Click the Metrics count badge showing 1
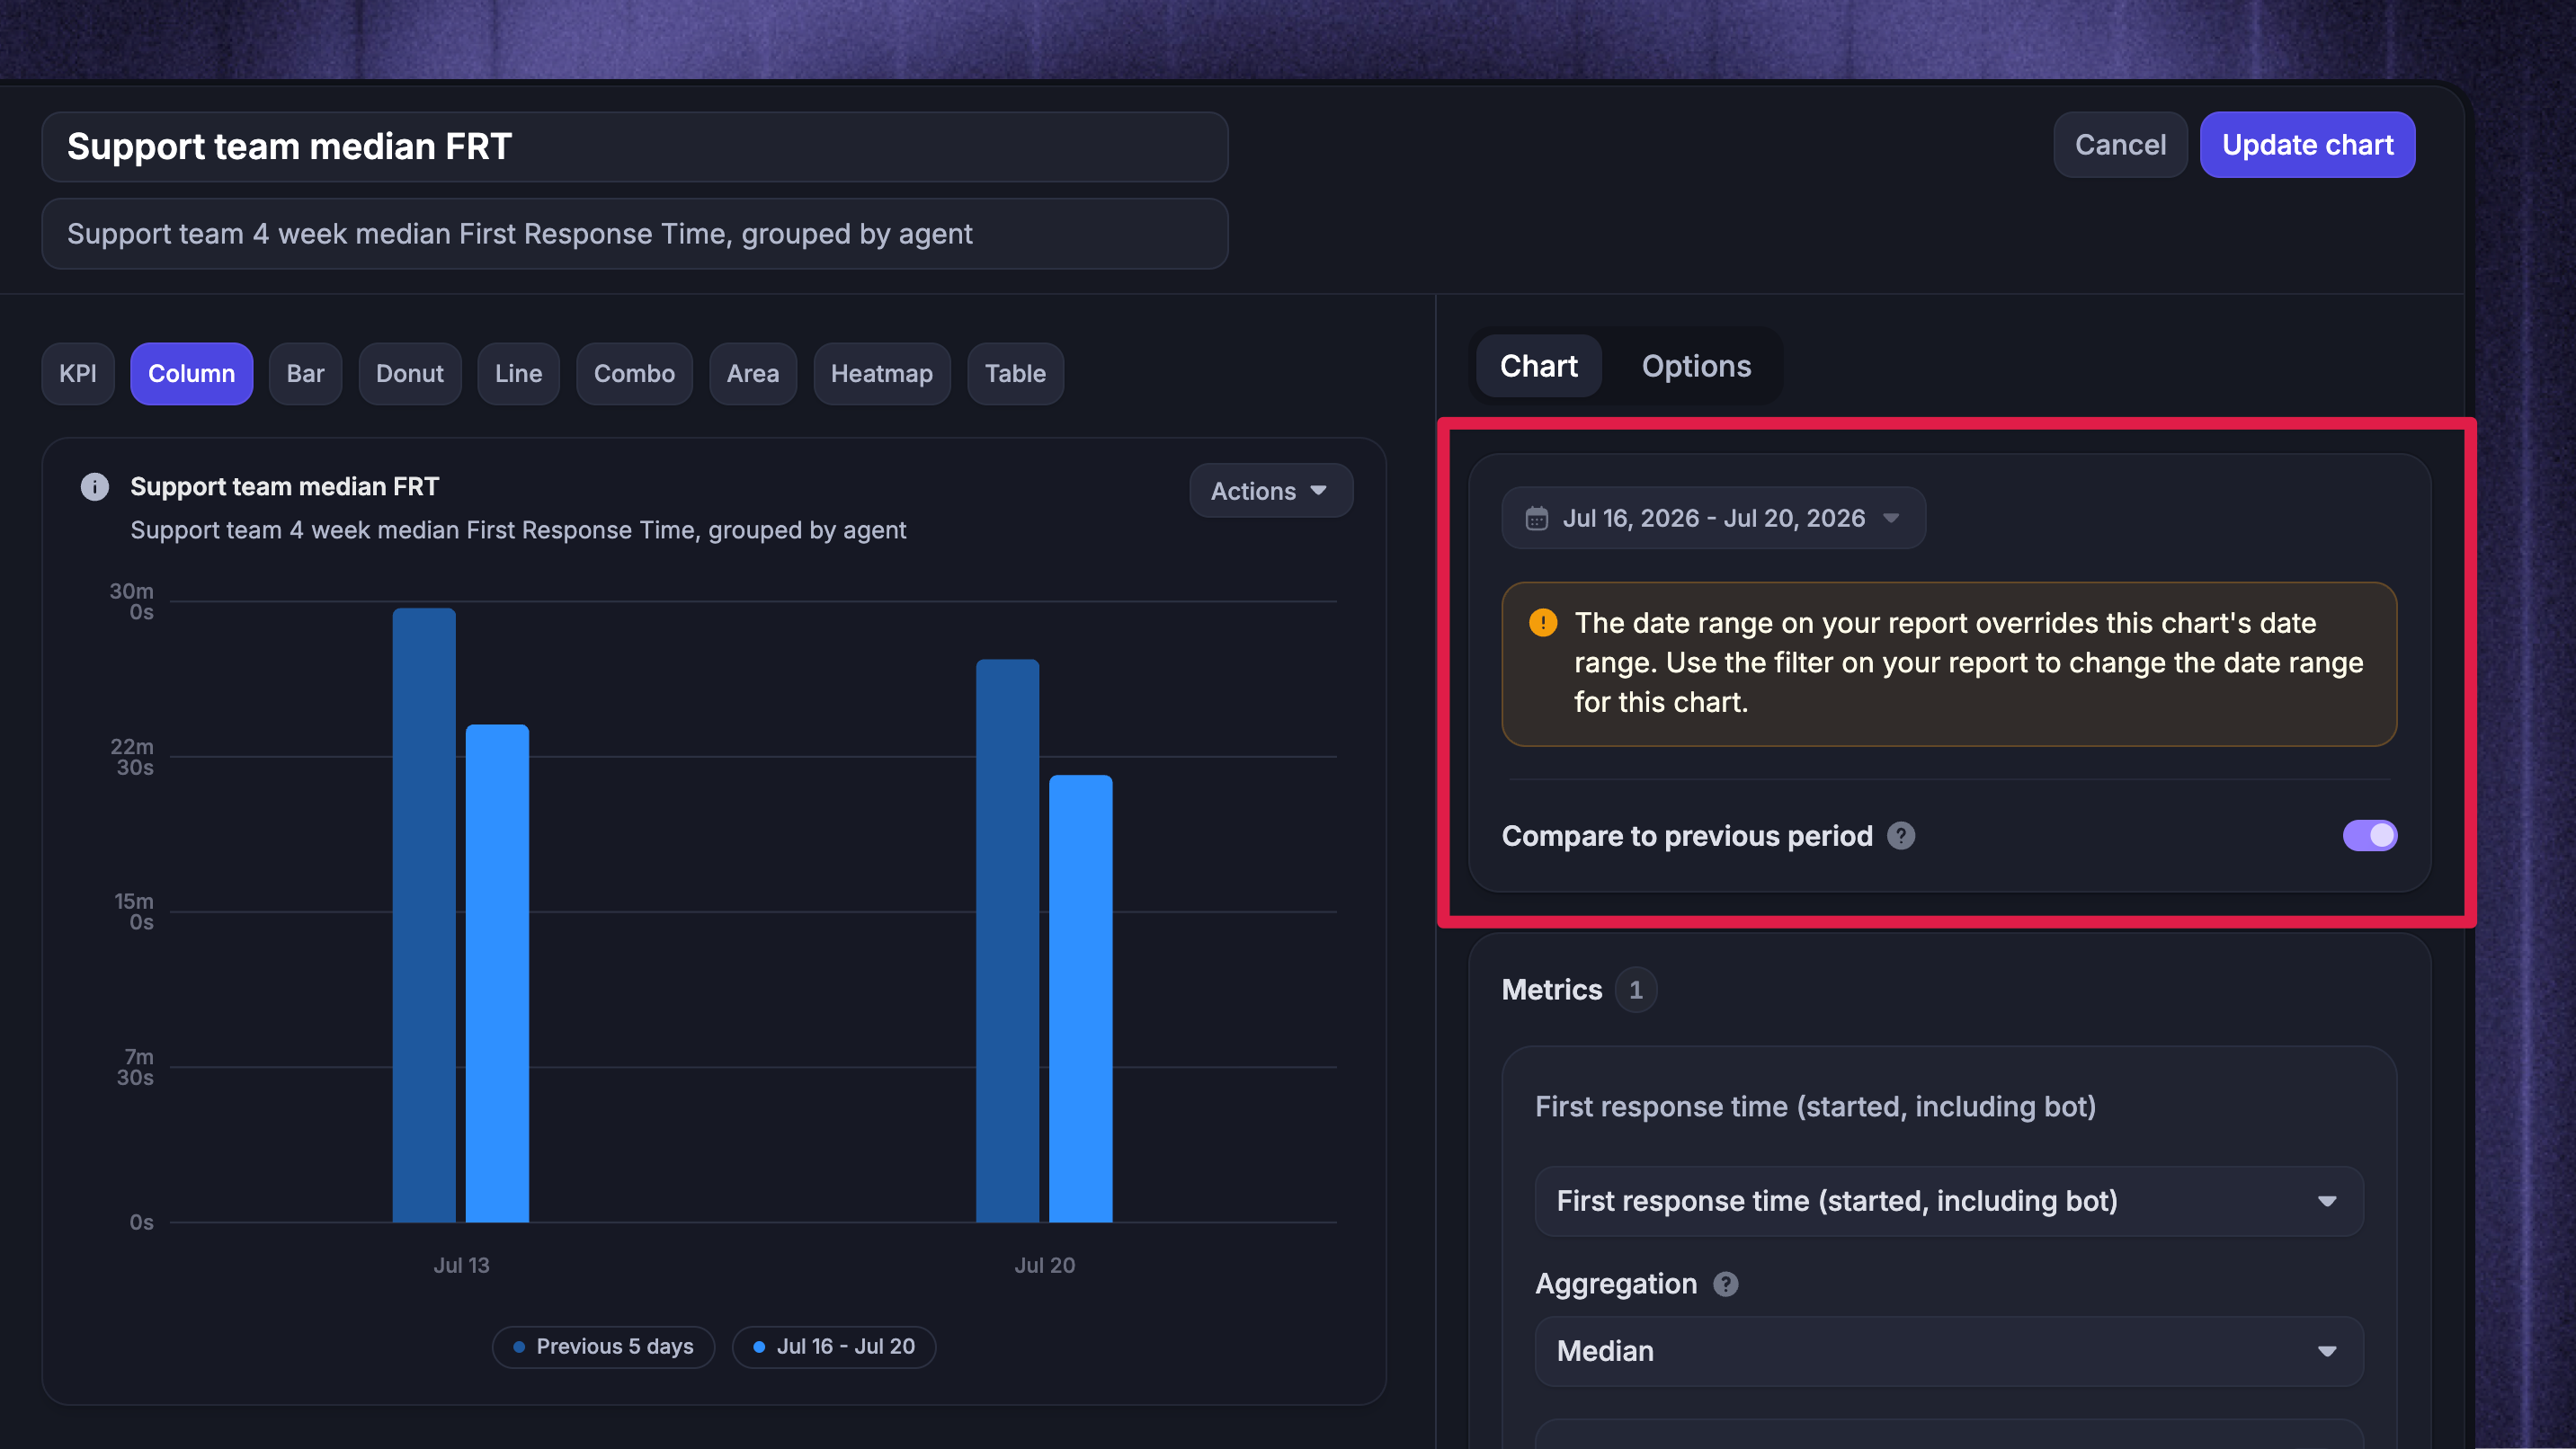The height and width of the screenshot is (1449, 2576). 1636,990
